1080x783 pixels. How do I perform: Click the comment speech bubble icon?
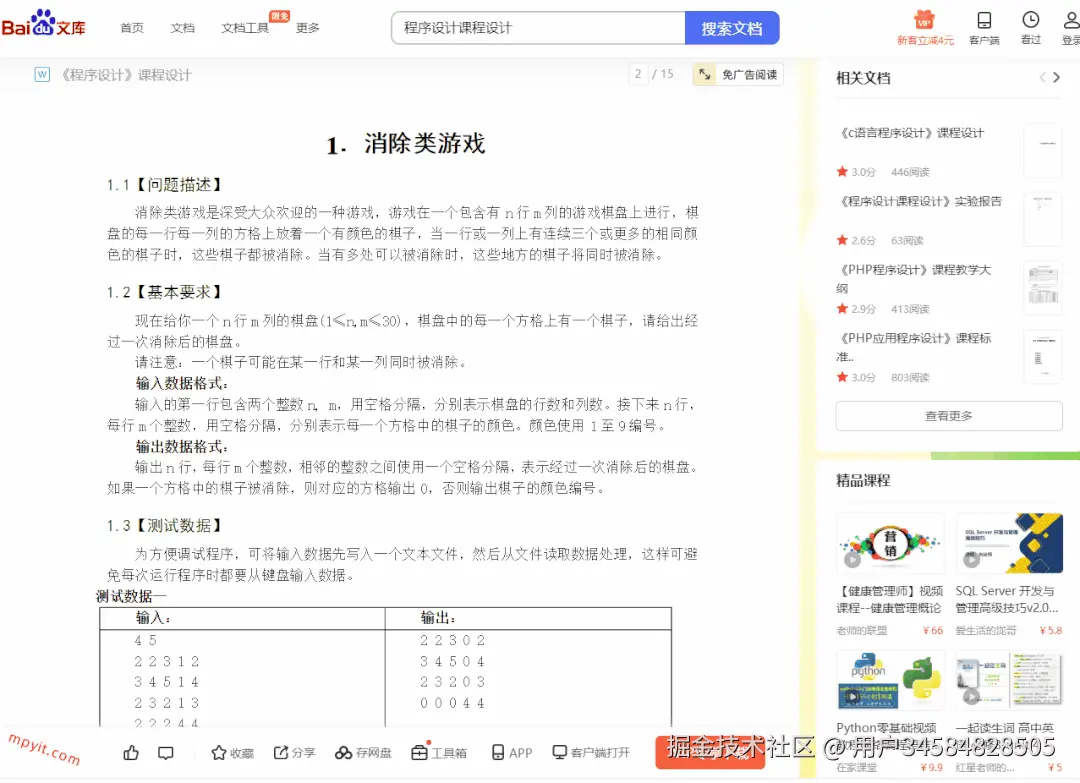(166, 753)
